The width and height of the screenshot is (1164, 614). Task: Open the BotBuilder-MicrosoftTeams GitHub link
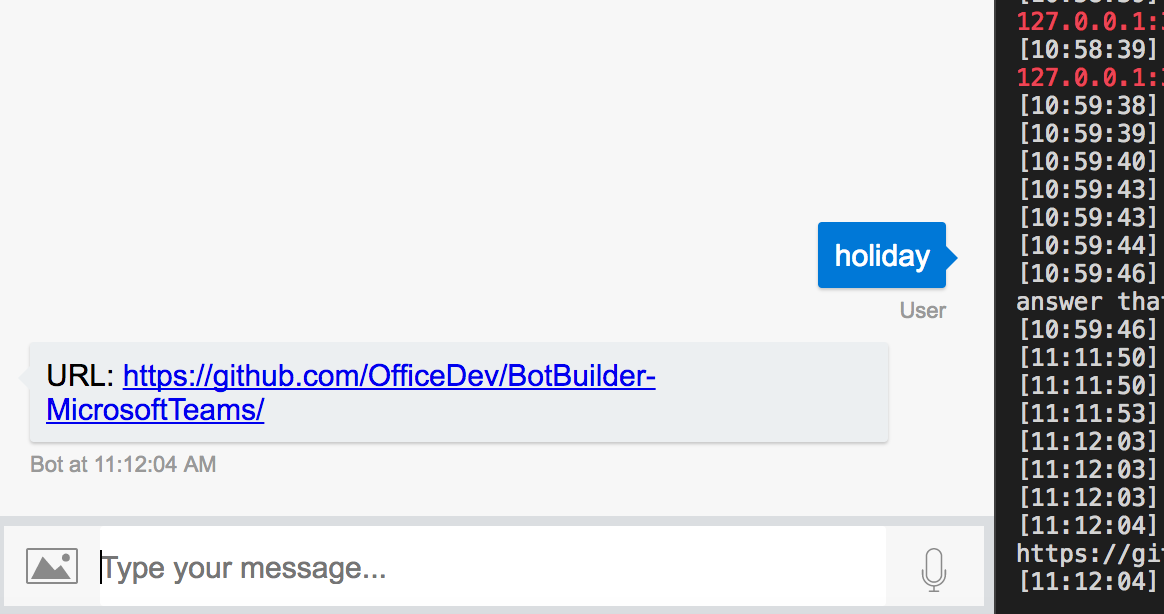(388, 376)
